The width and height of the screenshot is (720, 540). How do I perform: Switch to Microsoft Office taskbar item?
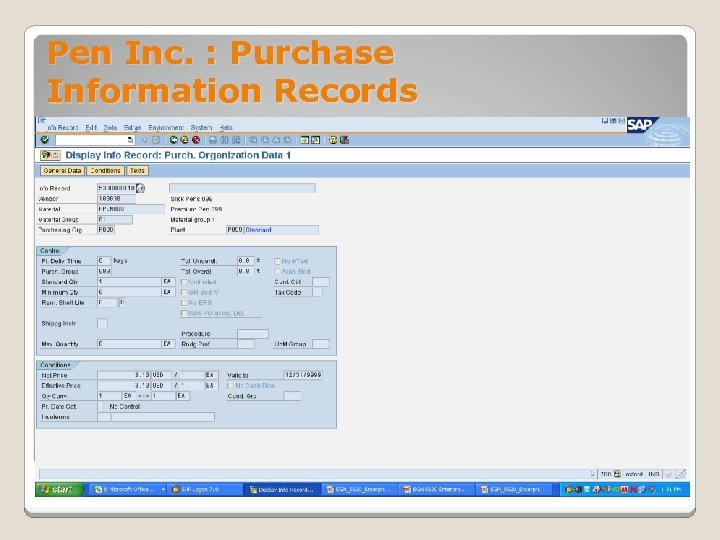(129, 489)
